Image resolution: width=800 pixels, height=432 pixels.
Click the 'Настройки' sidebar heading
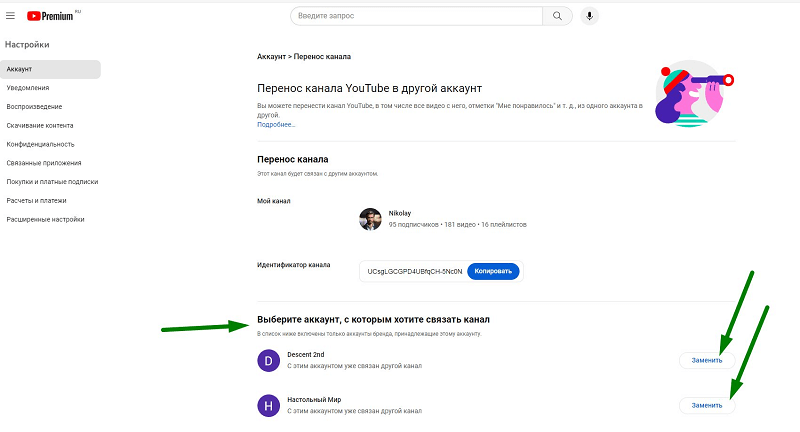click(x=27, y=44)
